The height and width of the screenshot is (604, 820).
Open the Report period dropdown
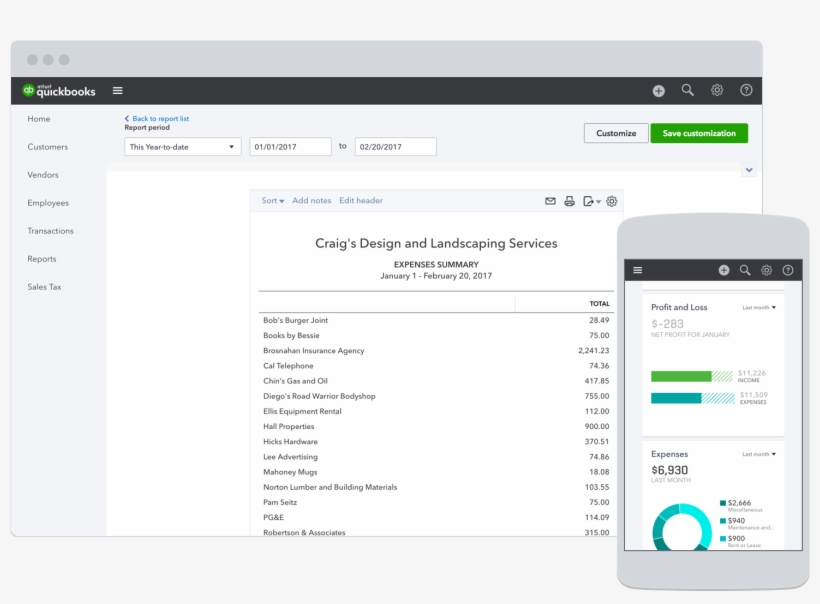(x=182, y=146)
